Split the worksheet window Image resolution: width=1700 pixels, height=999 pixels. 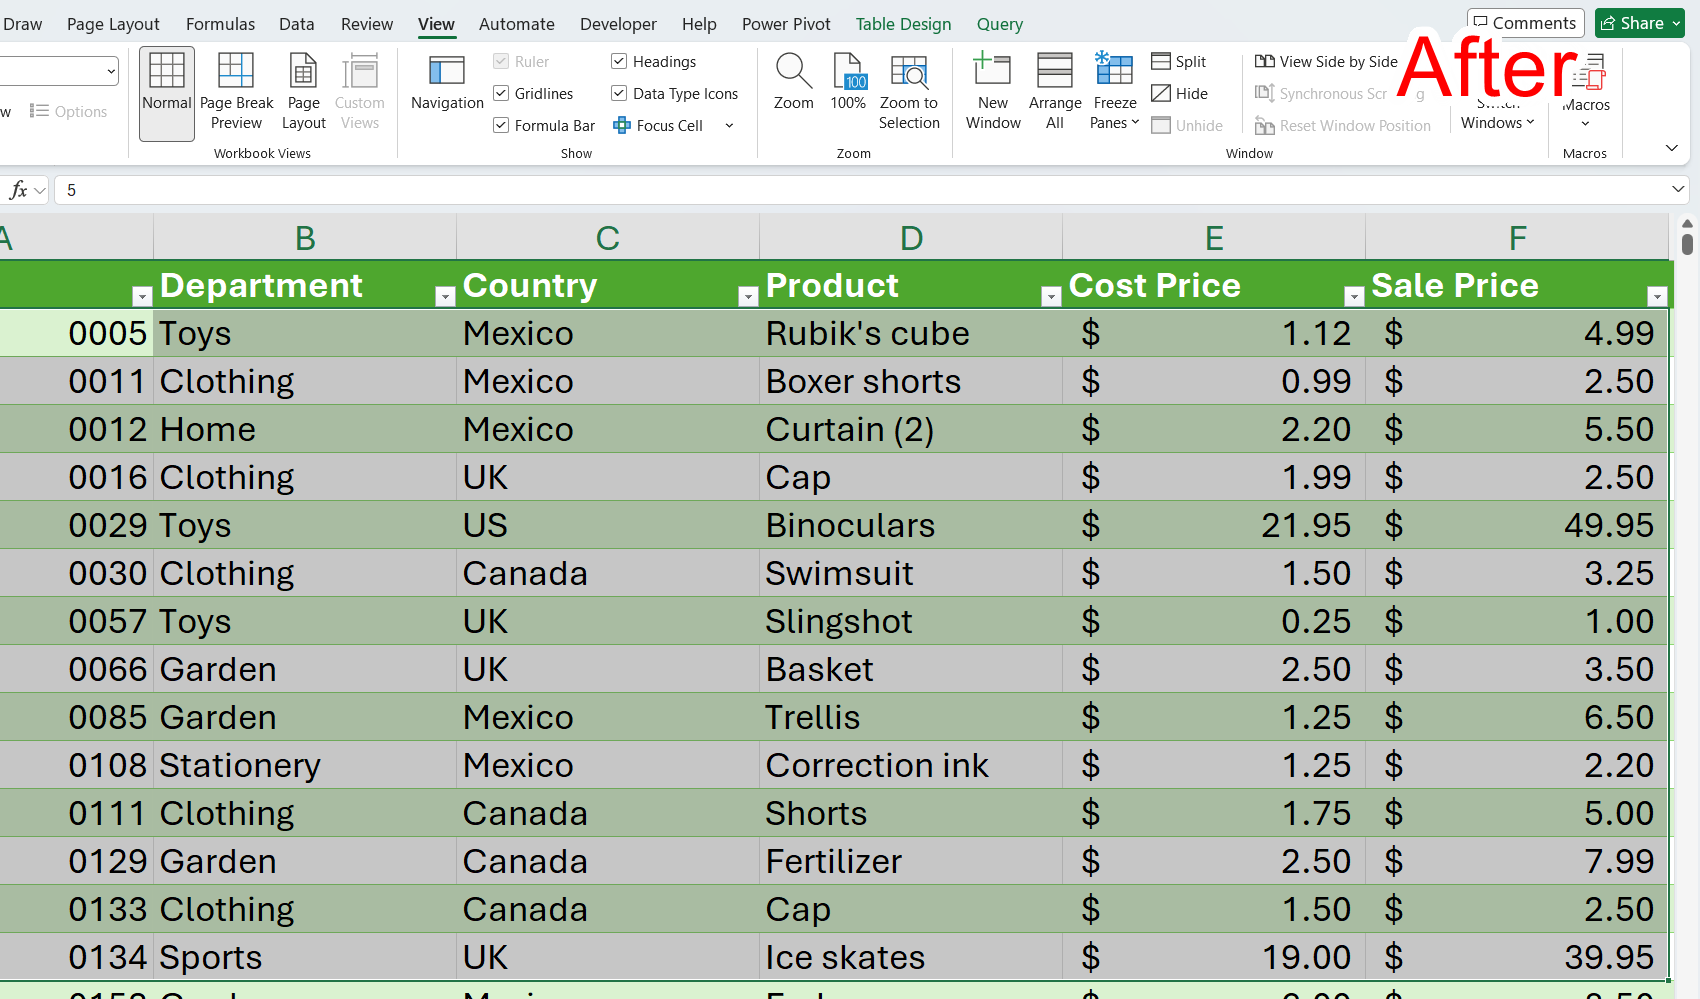click(1179, 62)
